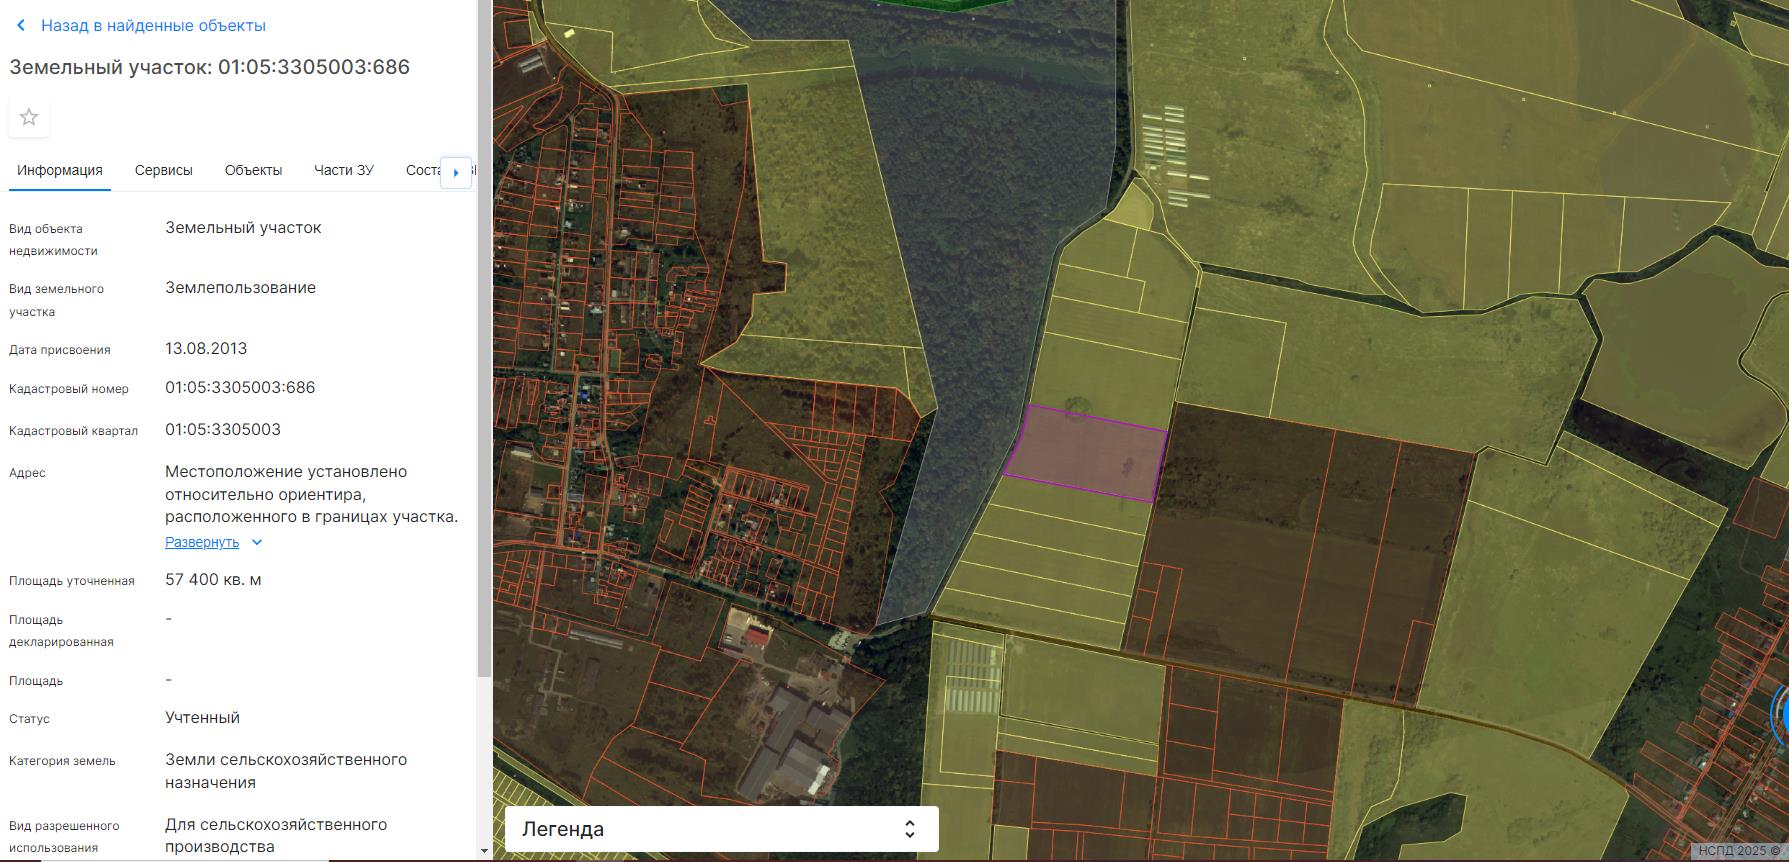Screen dimensions: 1789x862
Task: Click the blue circular button at map edge
Action: (x=1782, y=714)
